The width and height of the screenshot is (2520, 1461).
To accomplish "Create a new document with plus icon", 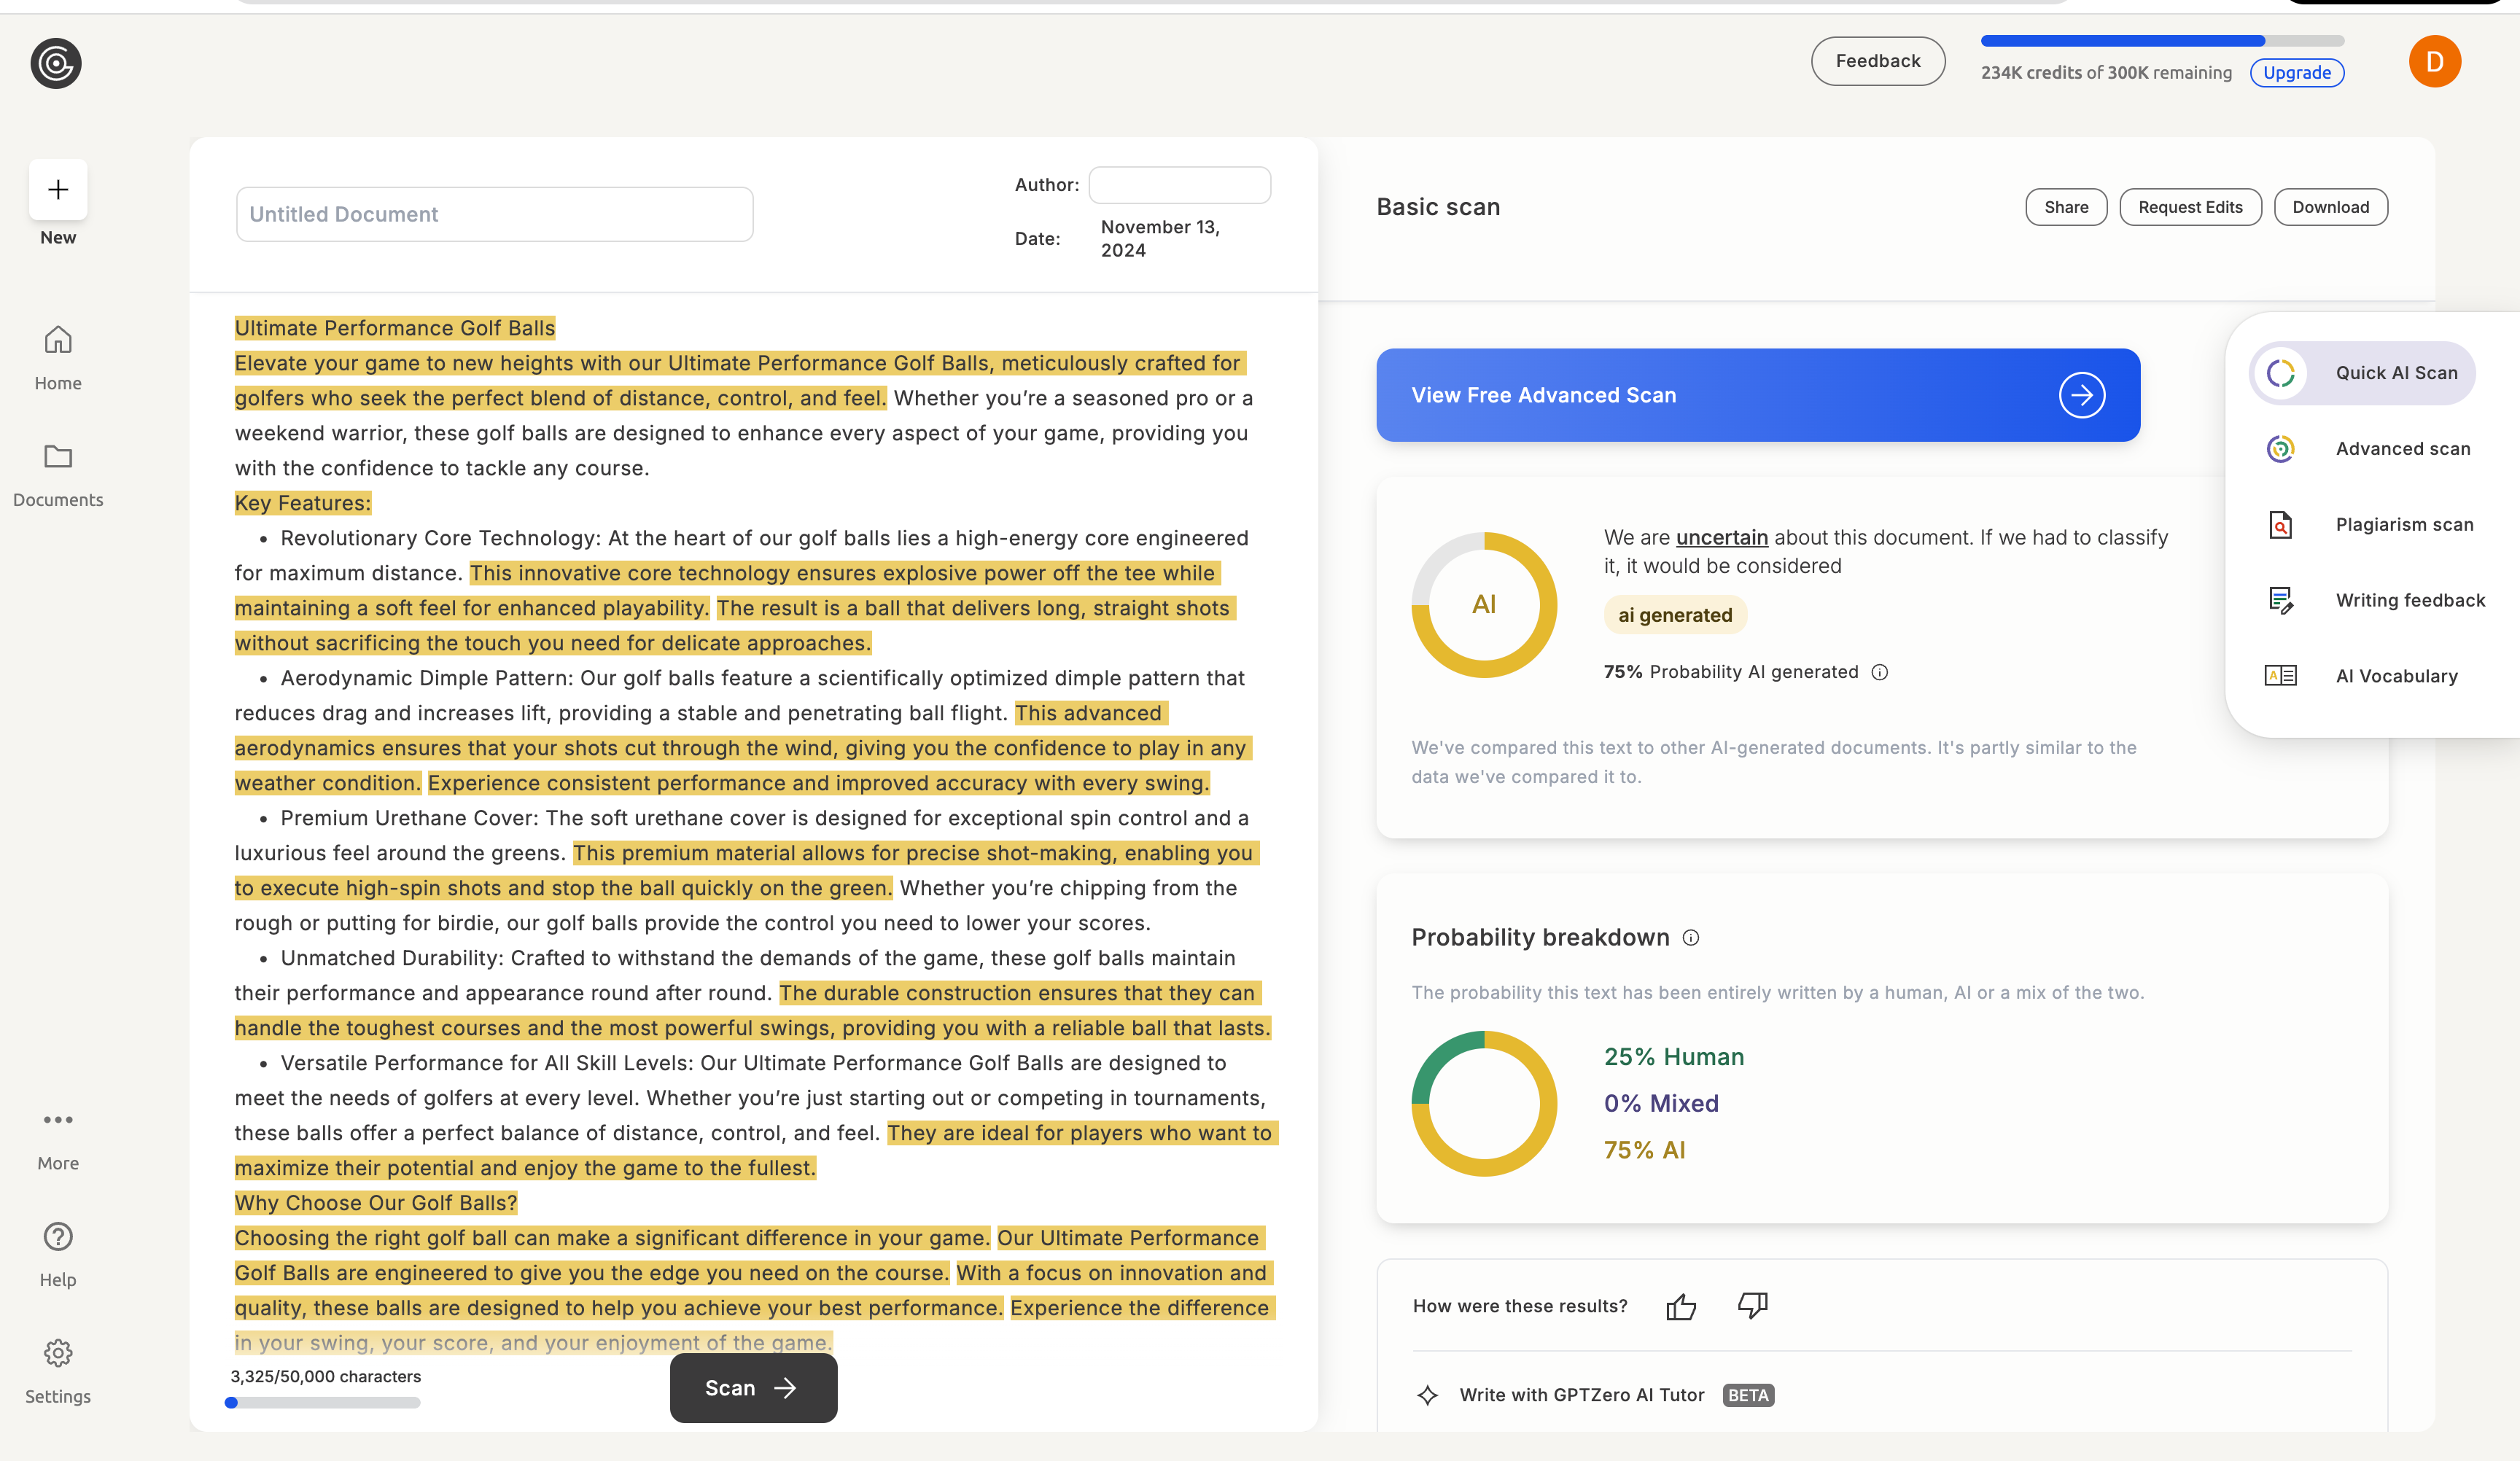I will tap(58, 190).
